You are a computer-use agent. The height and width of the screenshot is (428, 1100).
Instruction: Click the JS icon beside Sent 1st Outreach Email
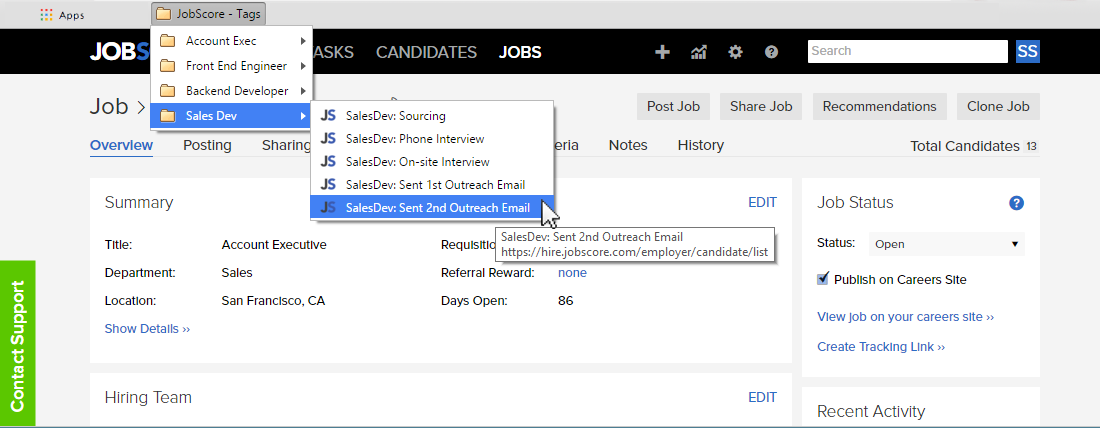point(328,185)
